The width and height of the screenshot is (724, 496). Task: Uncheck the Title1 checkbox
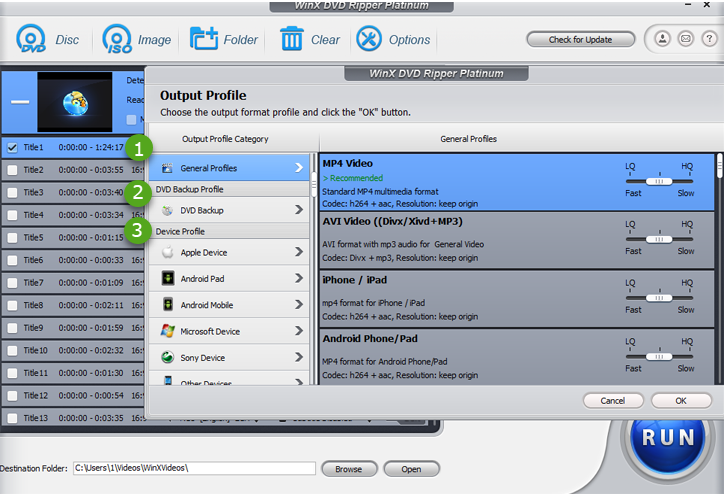click(x=12, y=148)
